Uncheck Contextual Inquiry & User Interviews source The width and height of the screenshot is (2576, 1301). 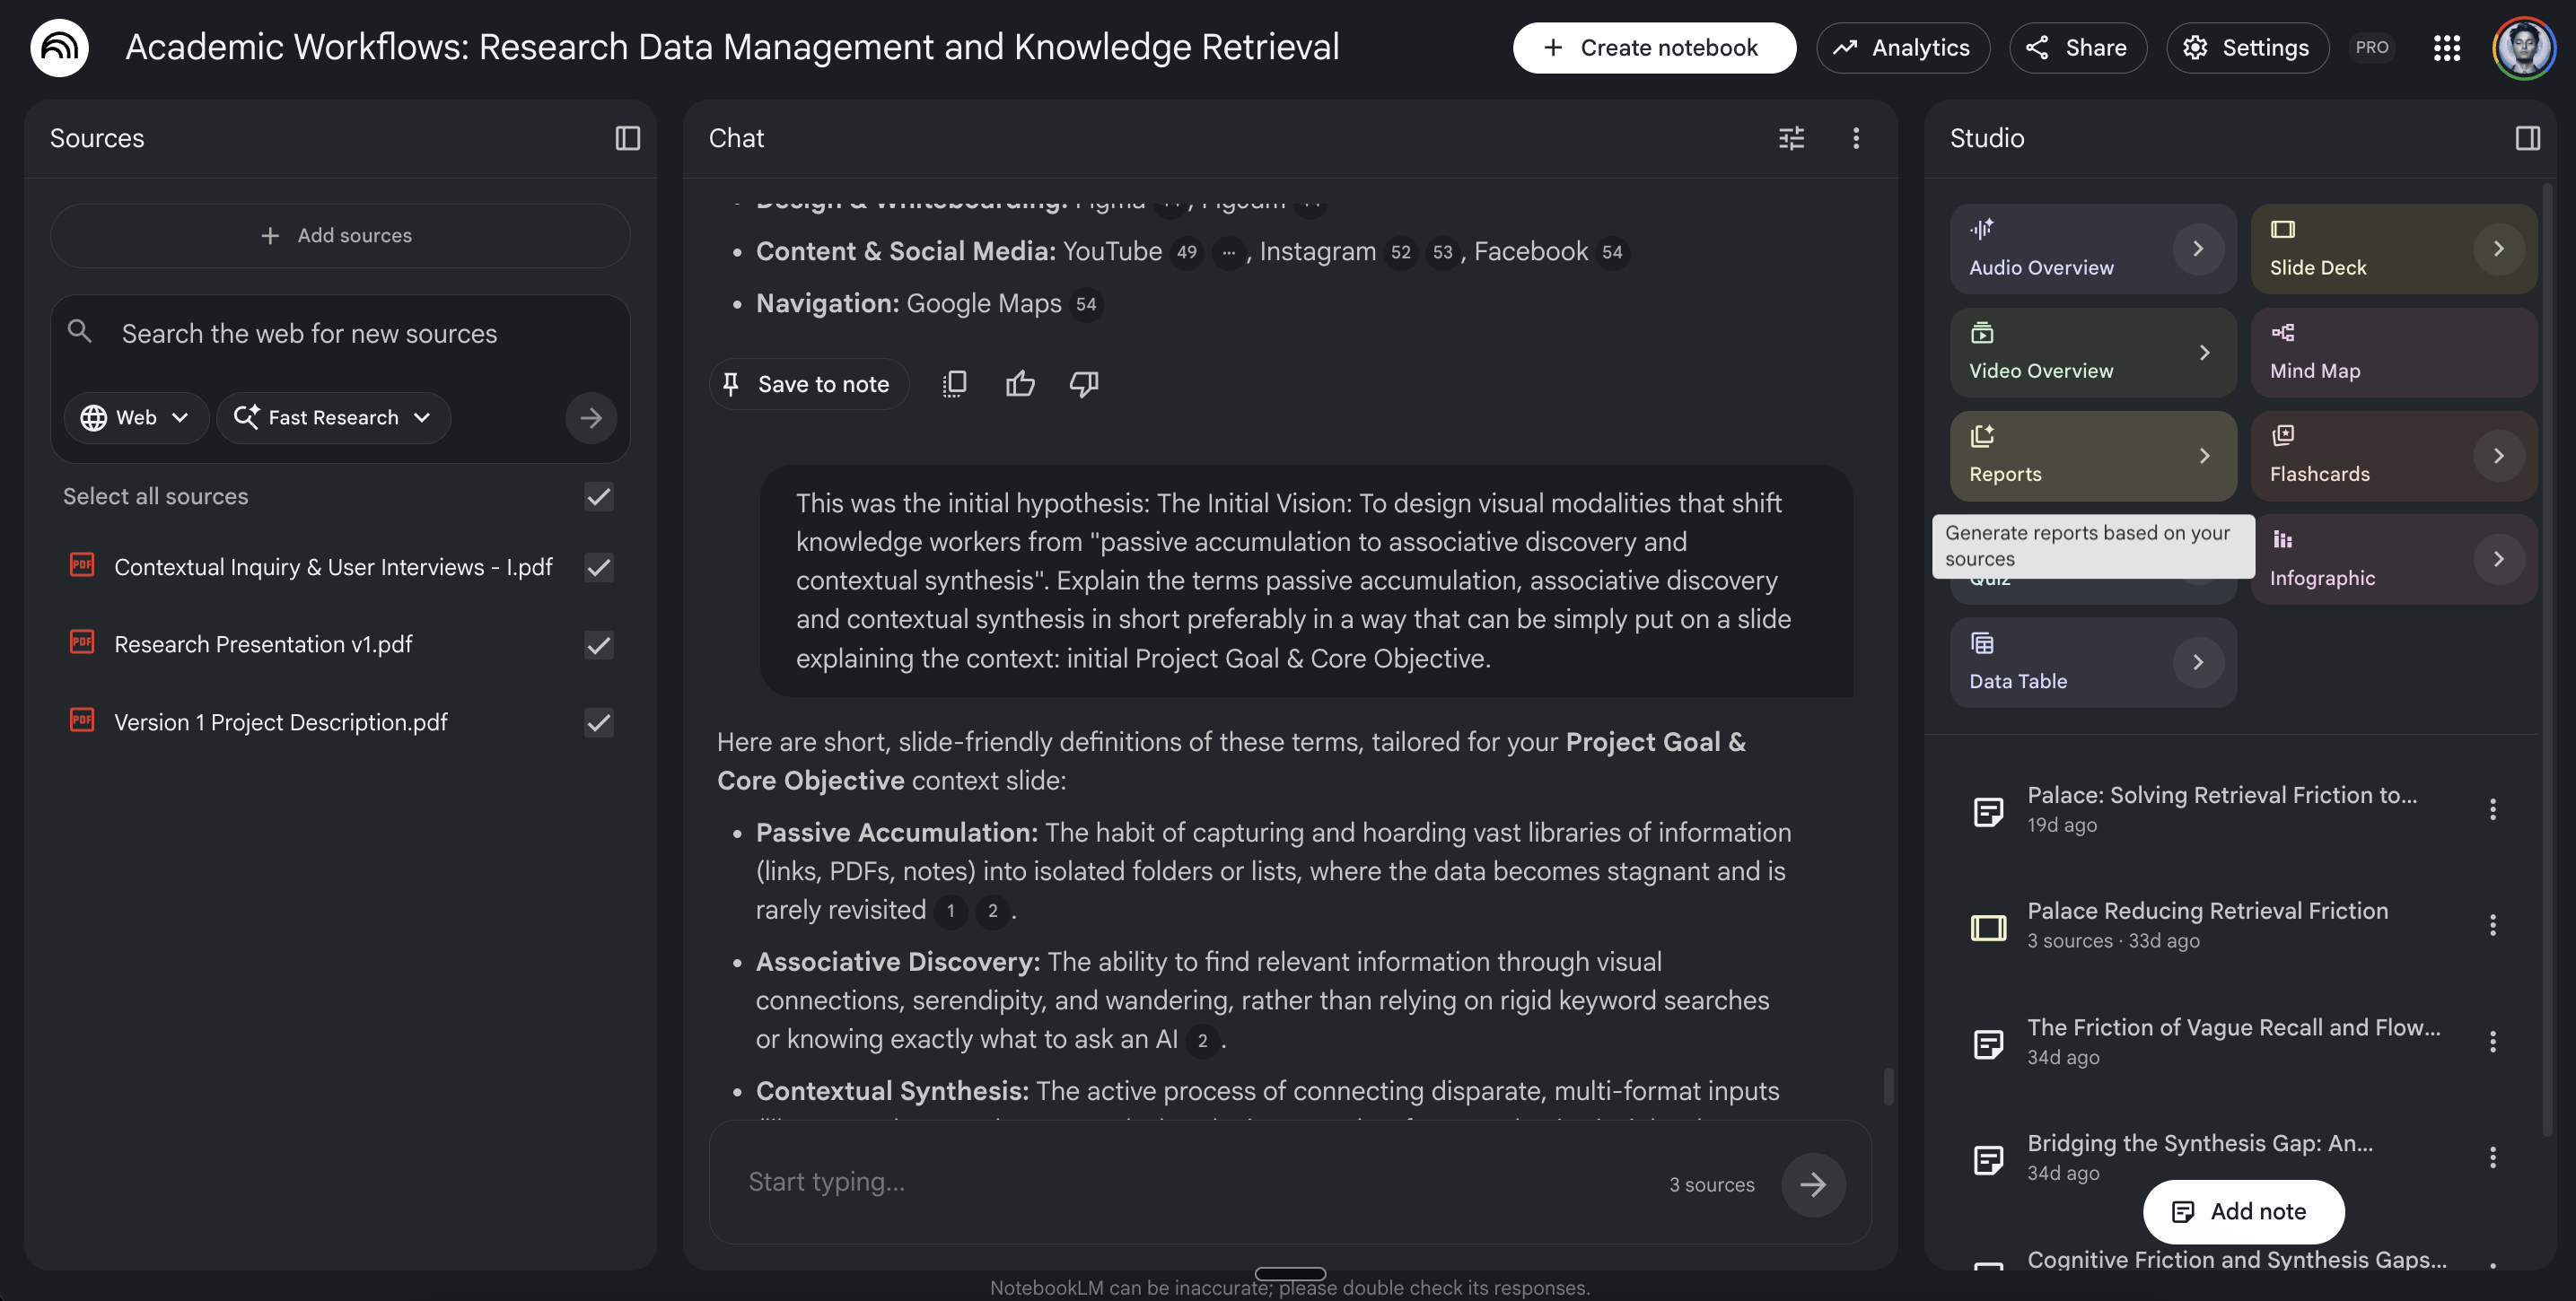click(598, 567)
